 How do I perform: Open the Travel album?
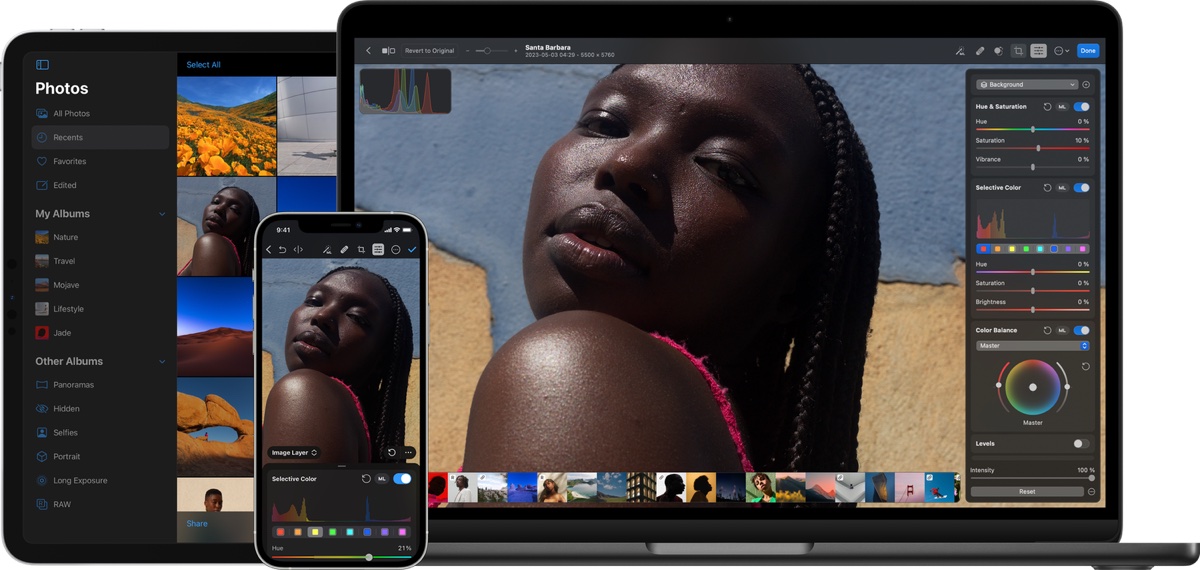coord(100,261)
